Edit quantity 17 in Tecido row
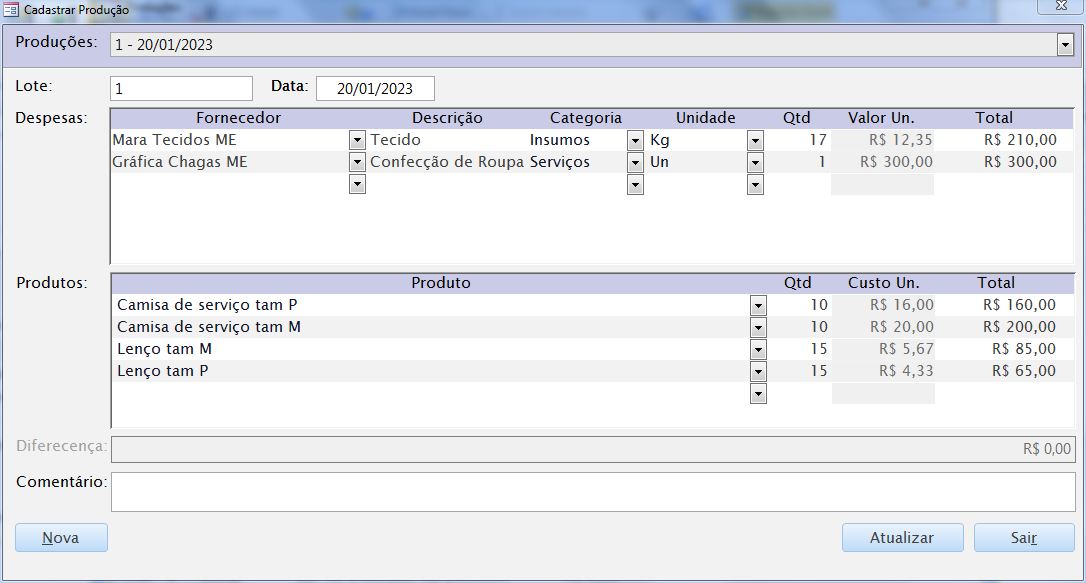1086x583 pixels. (800, 140)
